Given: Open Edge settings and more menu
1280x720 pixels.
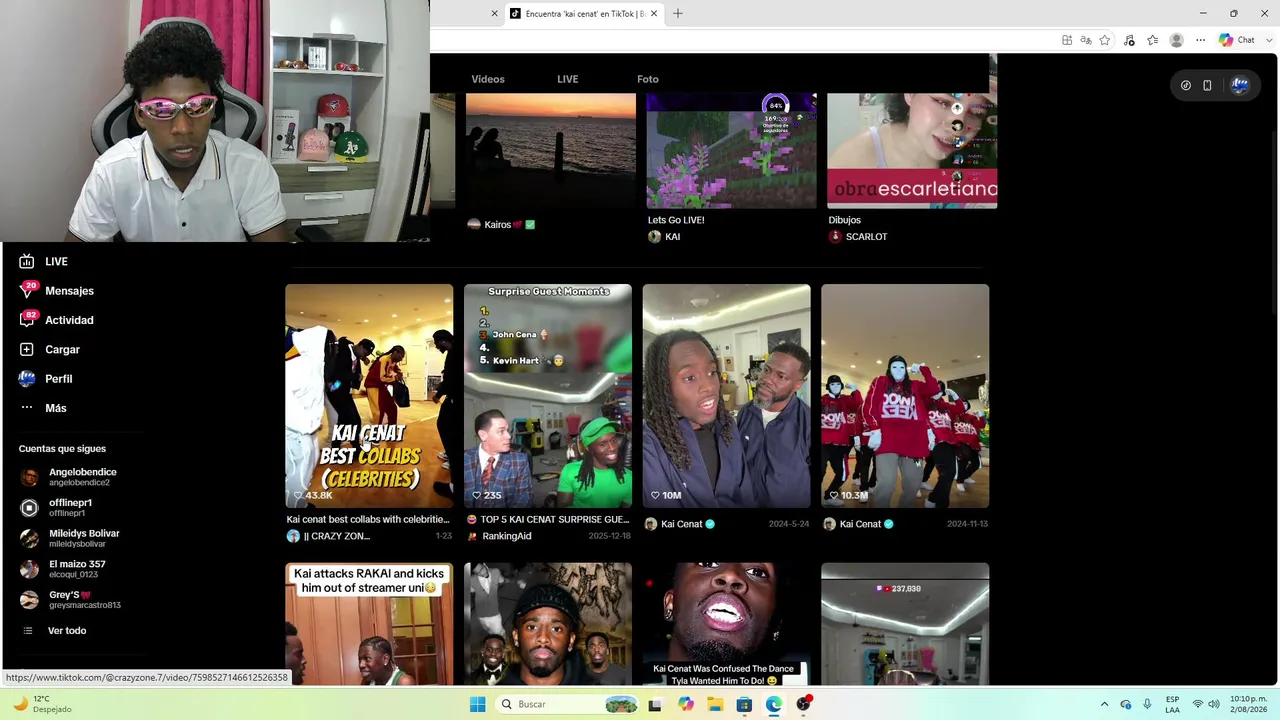Looking at the screenshot, I should click(1201, 40).
